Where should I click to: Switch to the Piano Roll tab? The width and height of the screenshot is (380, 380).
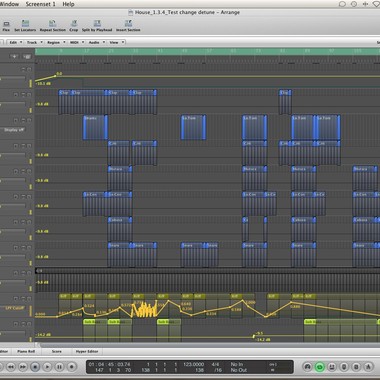click(x=26, y=351)
